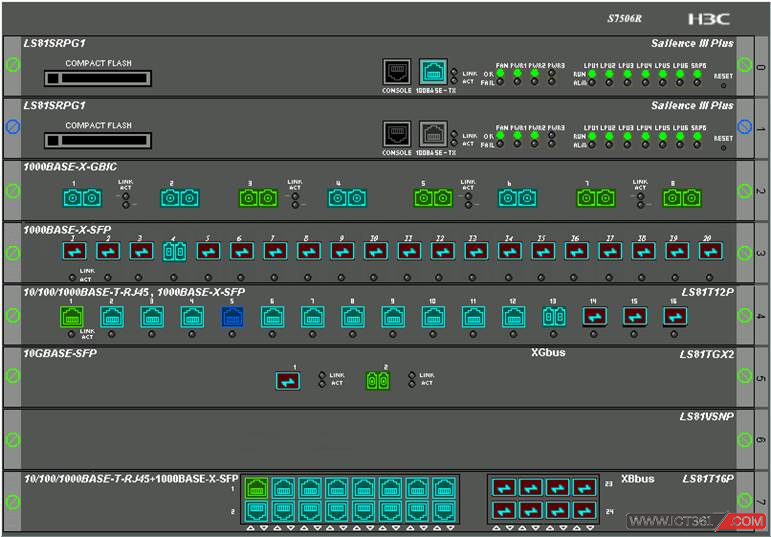Click Salience III Plus label on slot 0
This screenshot has height=537, width=771.
[x=692, y=43]
